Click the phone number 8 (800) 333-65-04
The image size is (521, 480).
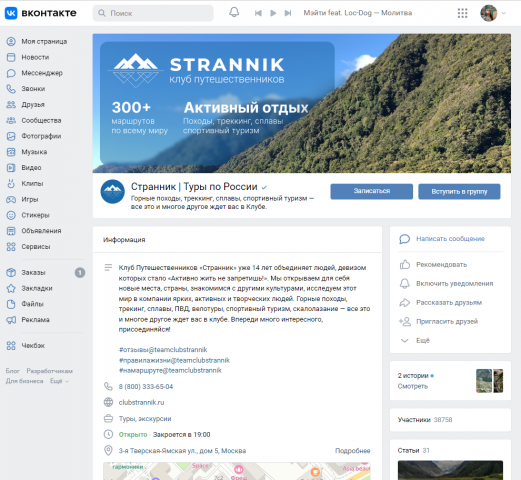[x=146, y=387]
